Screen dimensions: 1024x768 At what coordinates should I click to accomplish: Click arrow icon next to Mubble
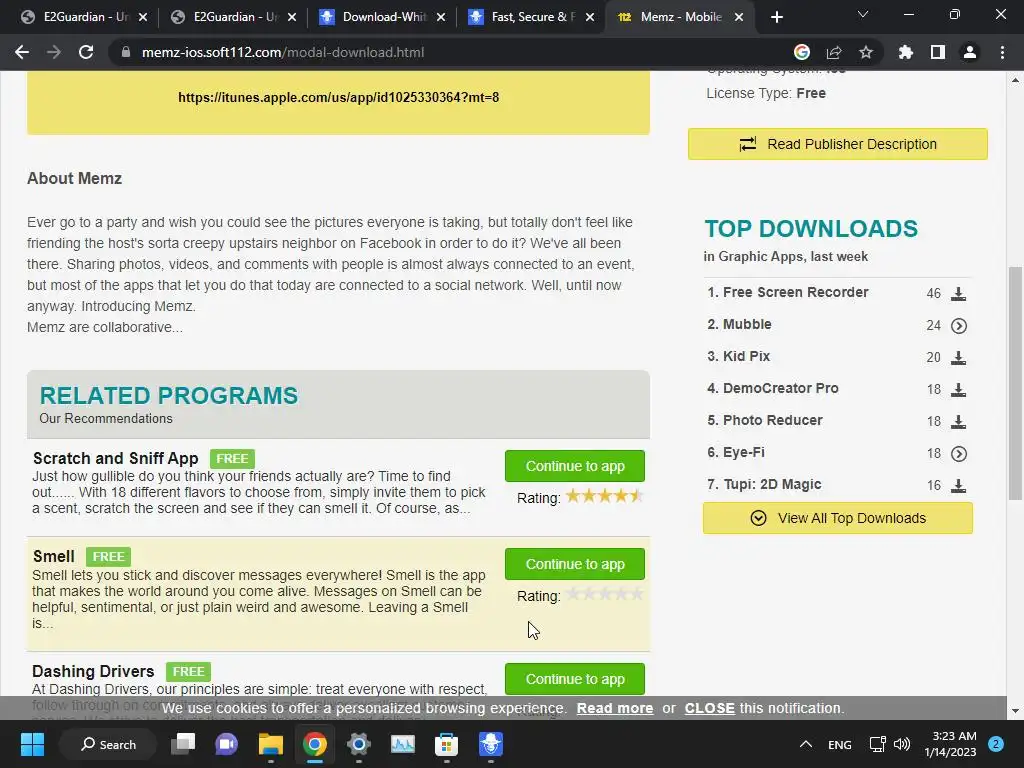tap(958, 326)
